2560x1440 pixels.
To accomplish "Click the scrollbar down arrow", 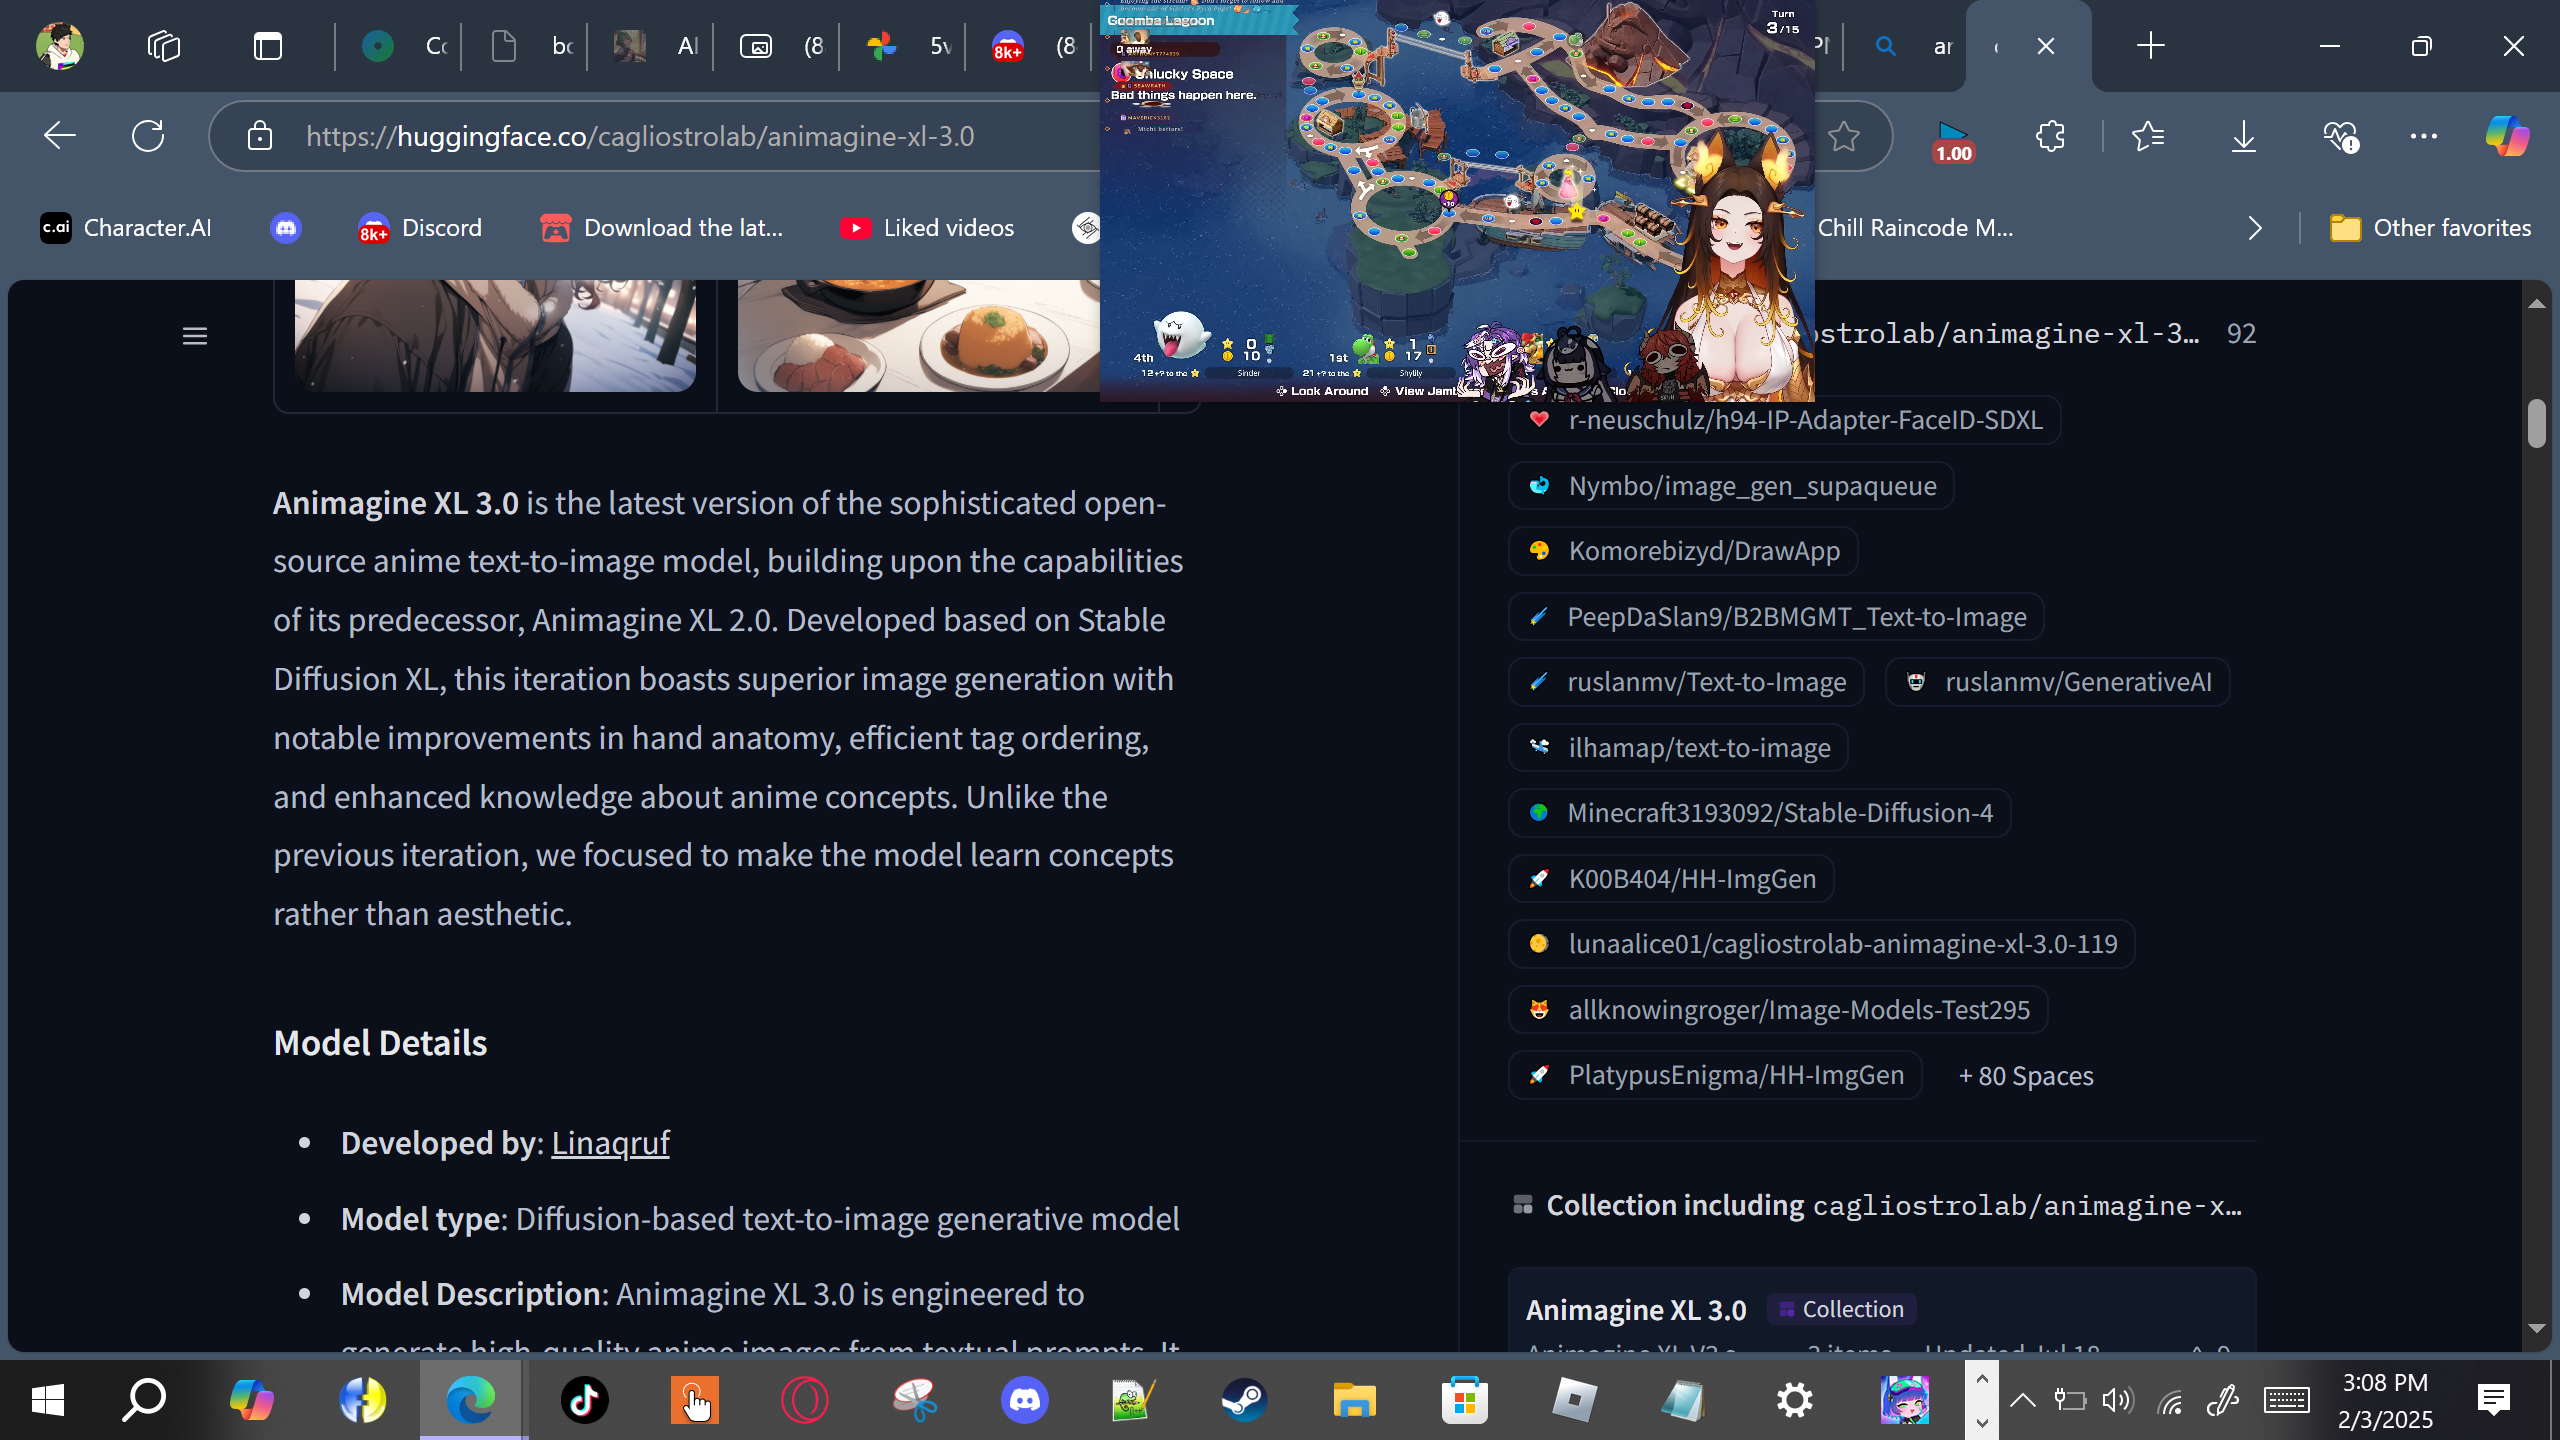I will (2536, 1328).
